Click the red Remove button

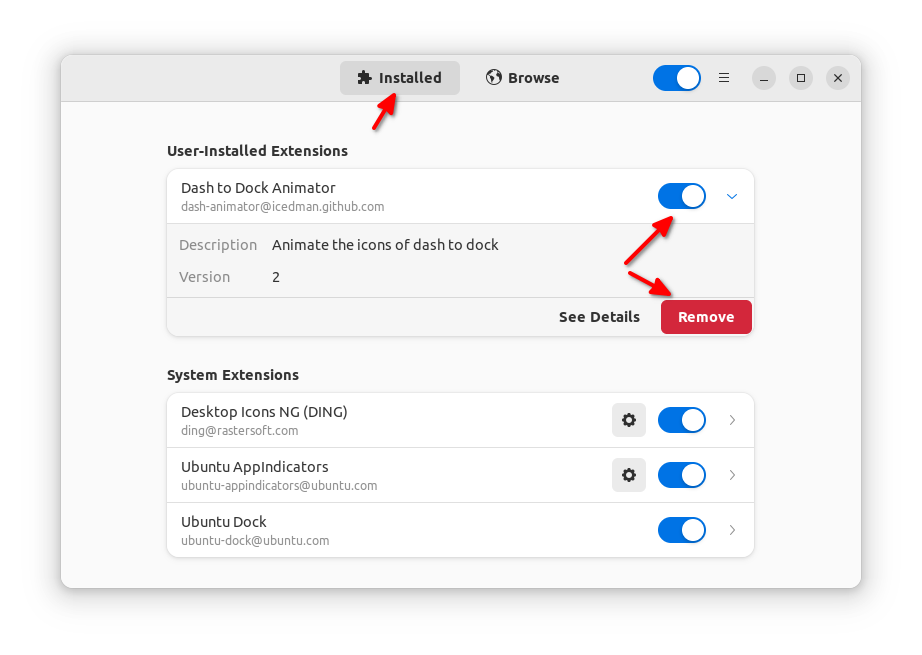click(706, 317)
